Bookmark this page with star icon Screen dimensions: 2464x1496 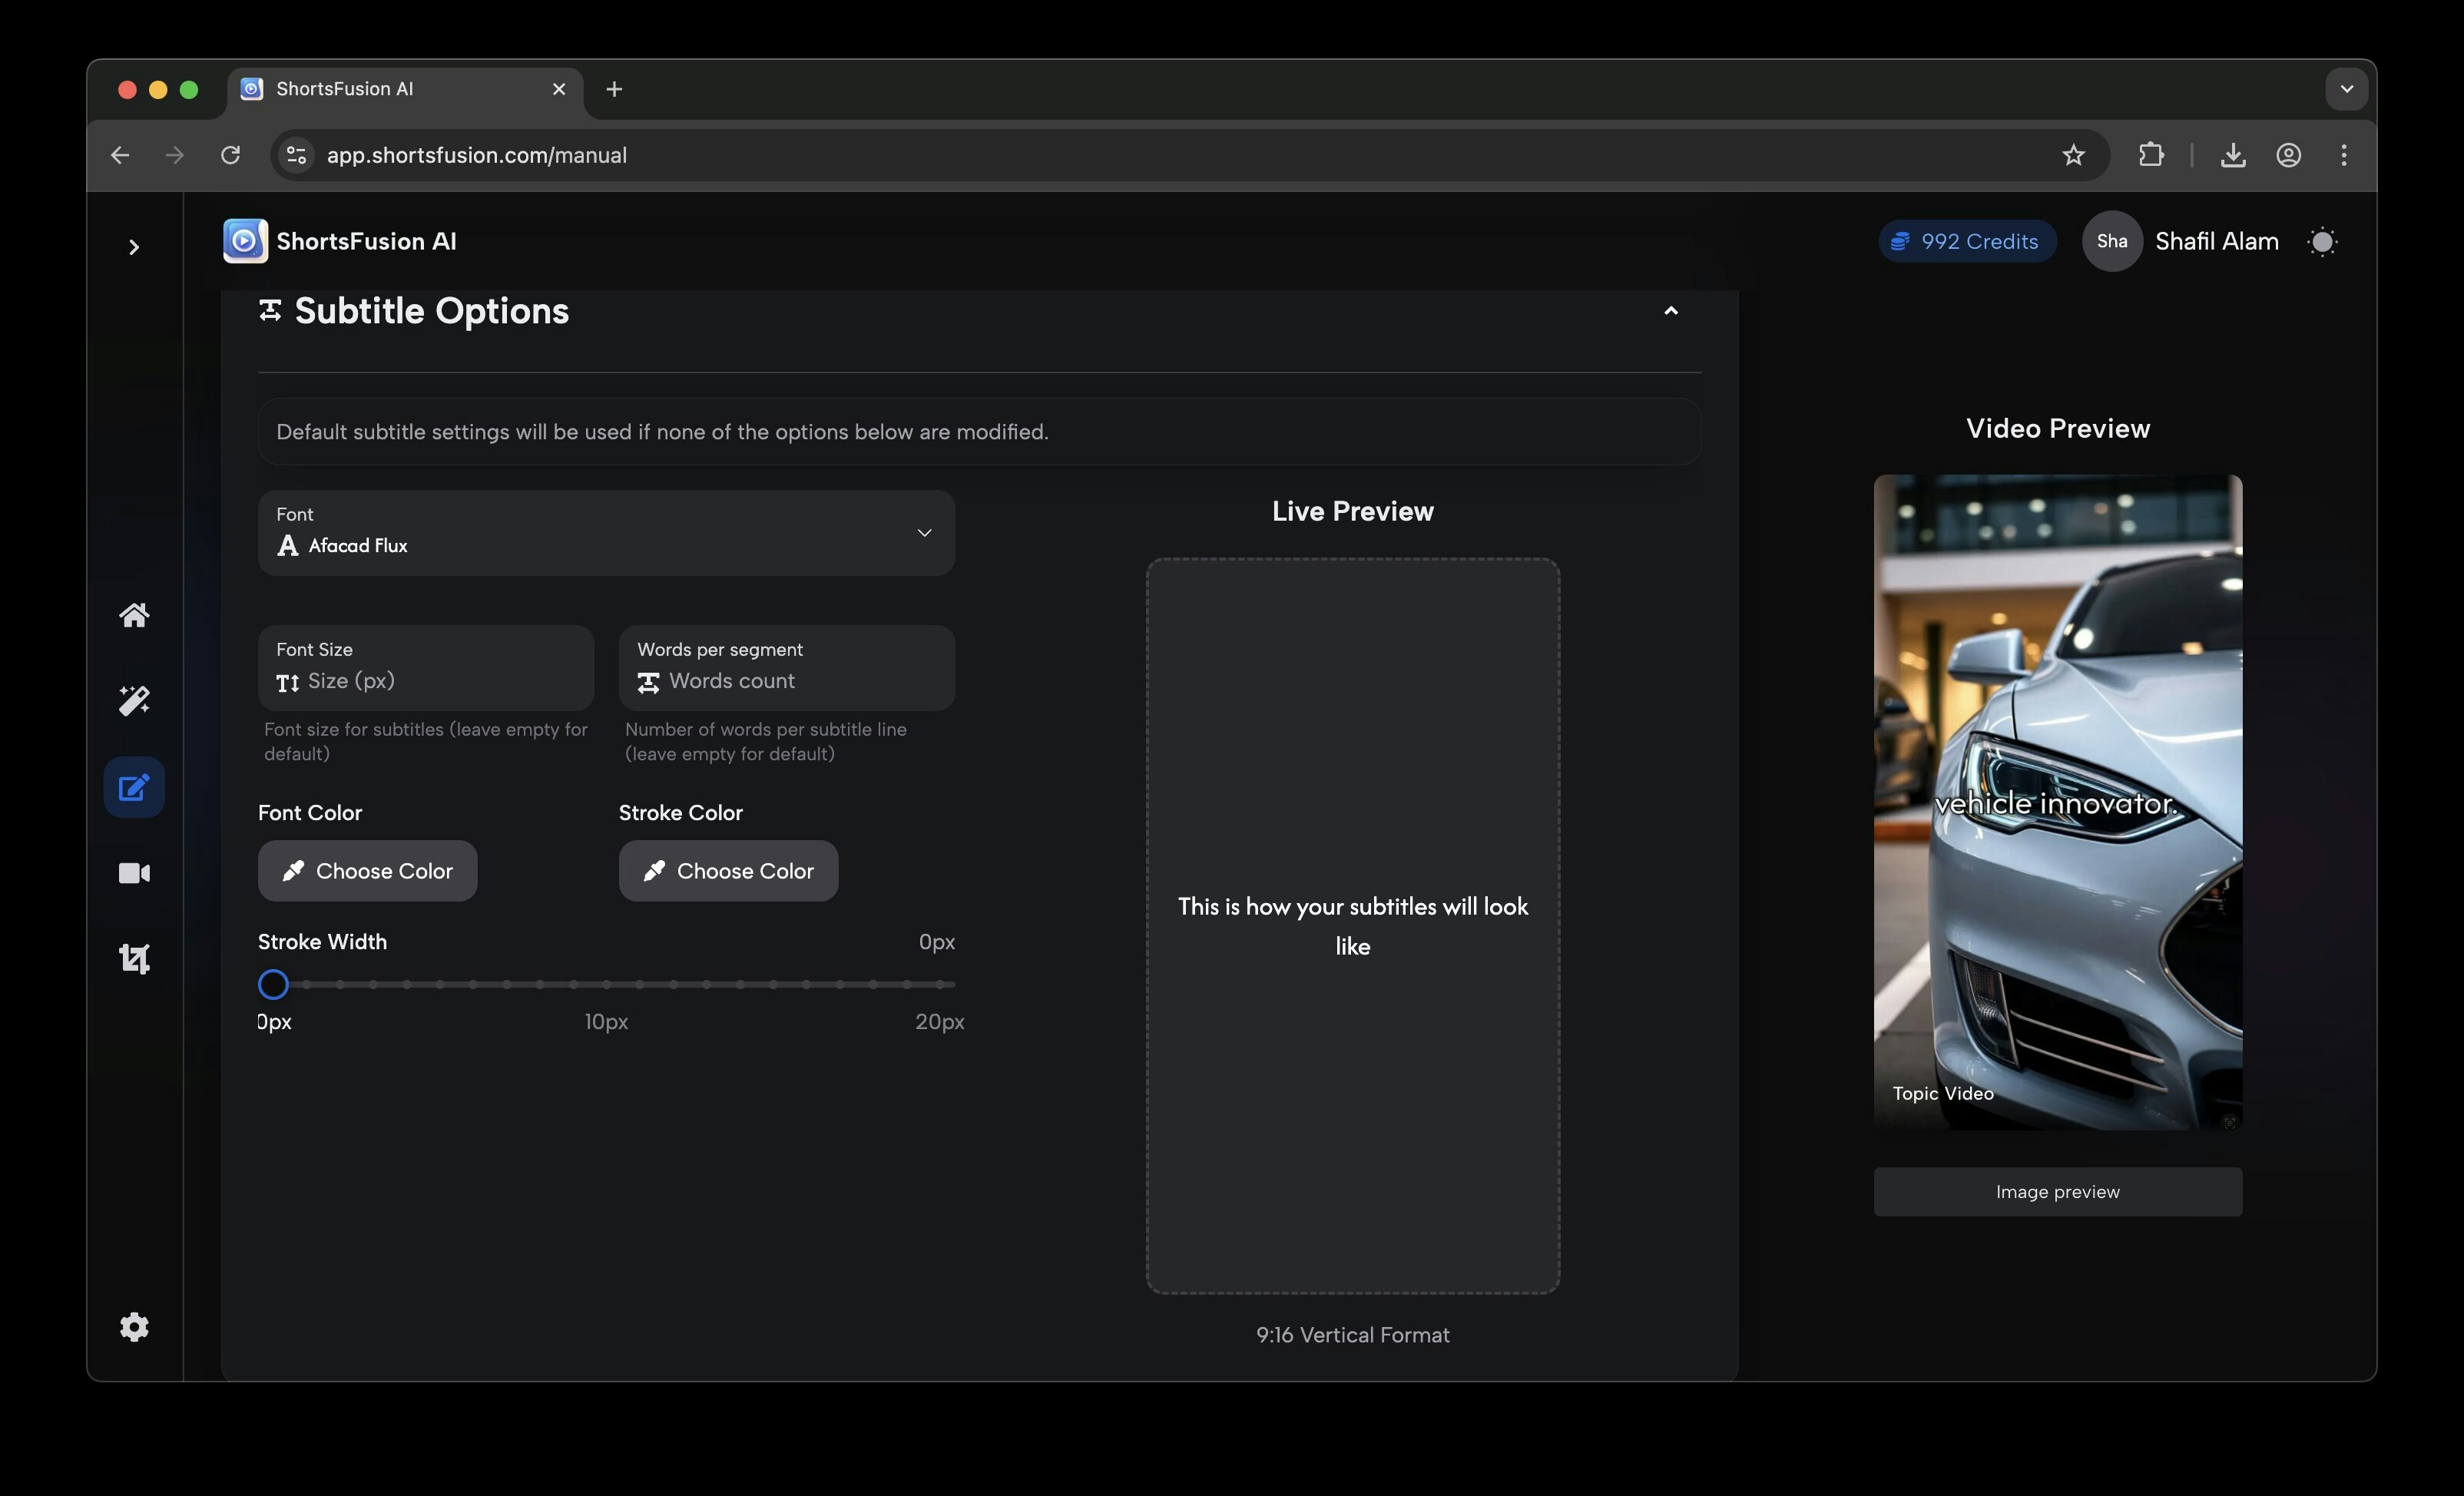(x=2073, y=155)
